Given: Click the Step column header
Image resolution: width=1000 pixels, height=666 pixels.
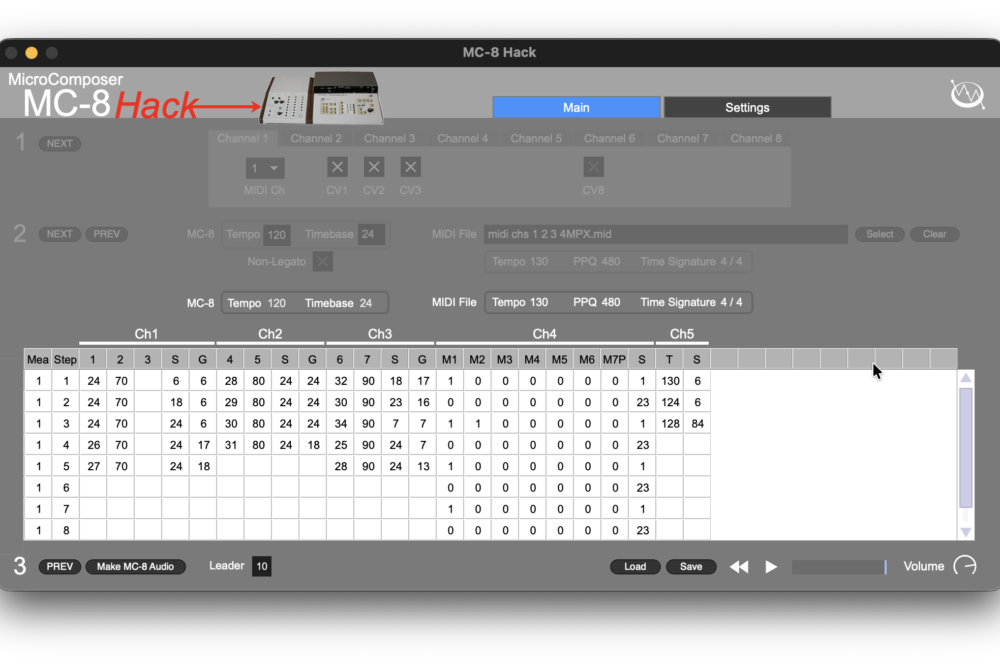Looking at the screenshot, I should [65, 360].
